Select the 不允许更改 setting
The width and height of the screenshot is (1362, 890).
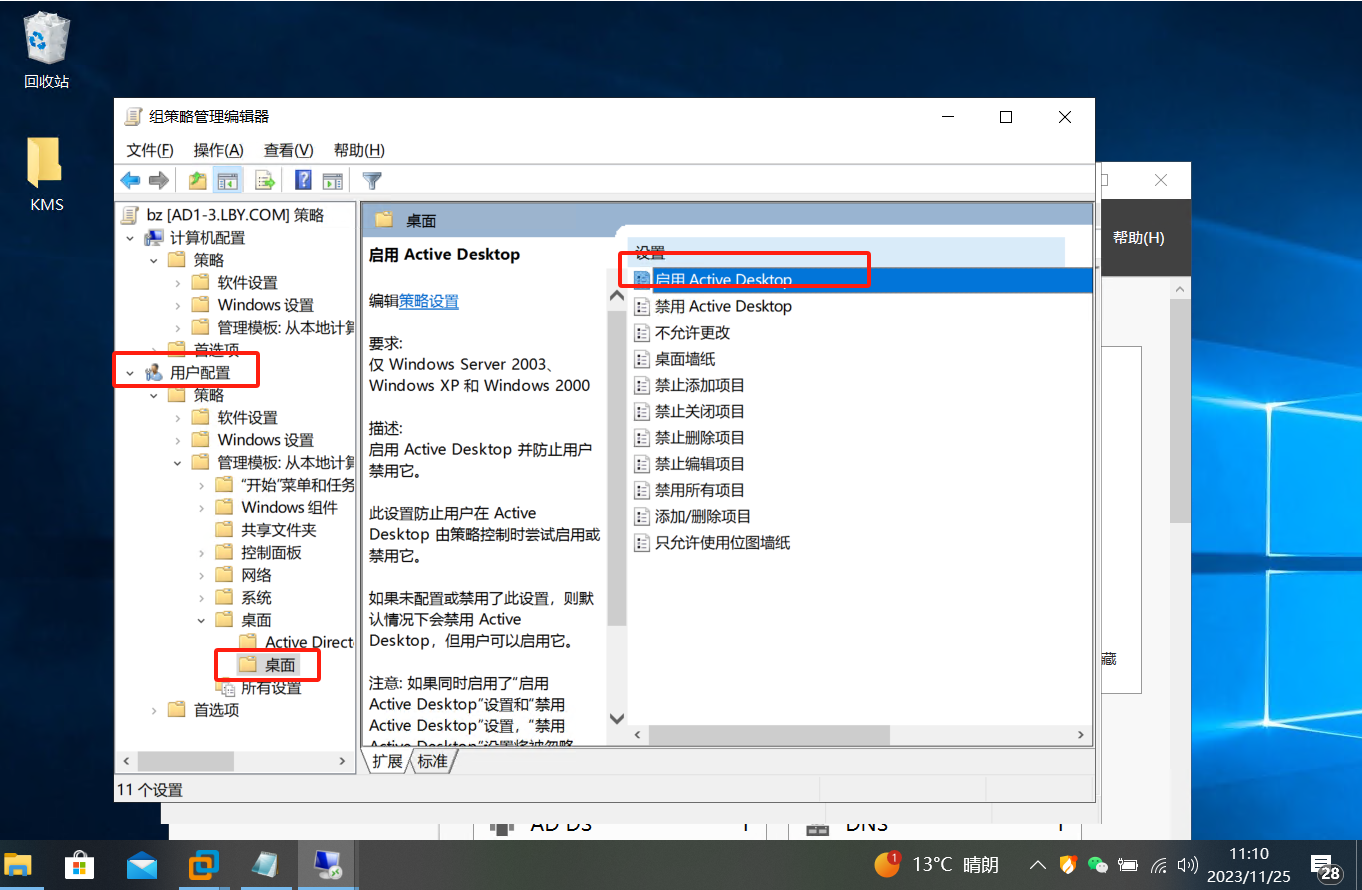click(683, 332)
